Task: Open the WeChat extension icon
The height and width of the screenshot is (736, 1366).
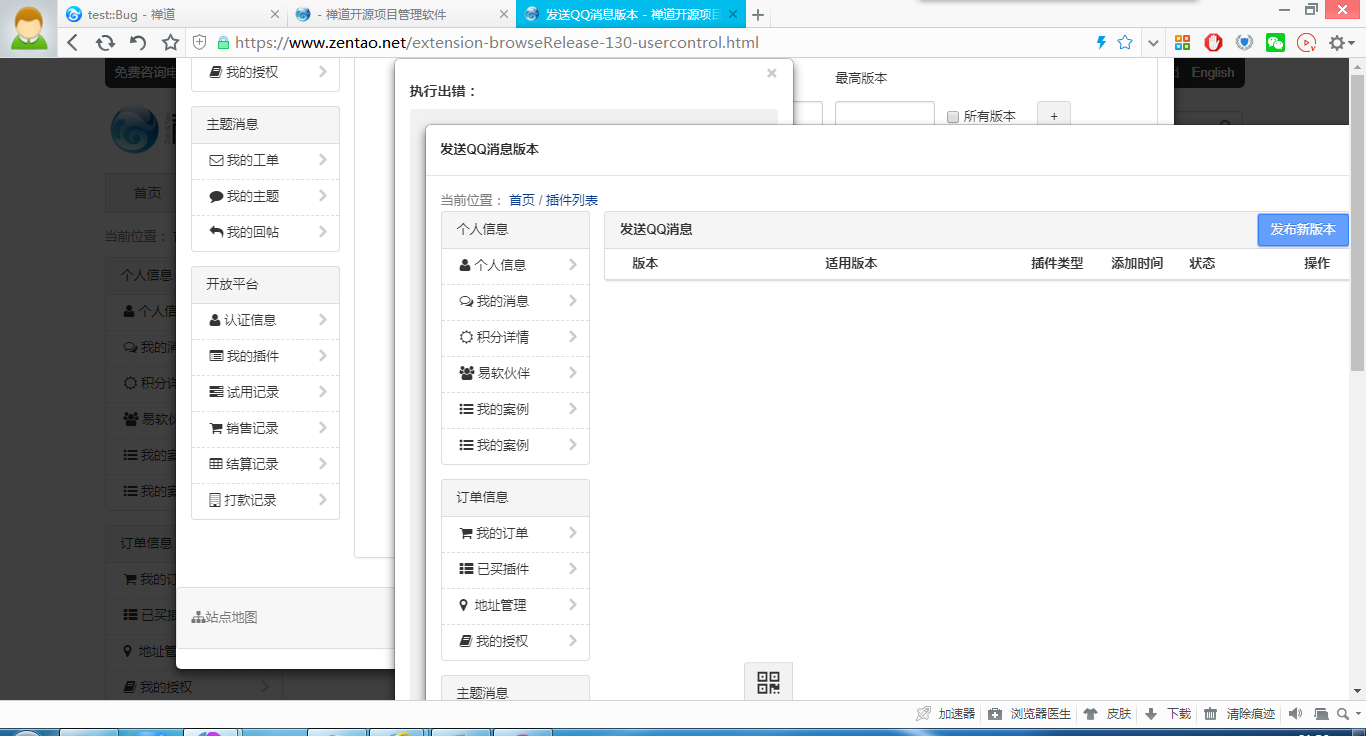Action: [1275, 42]
